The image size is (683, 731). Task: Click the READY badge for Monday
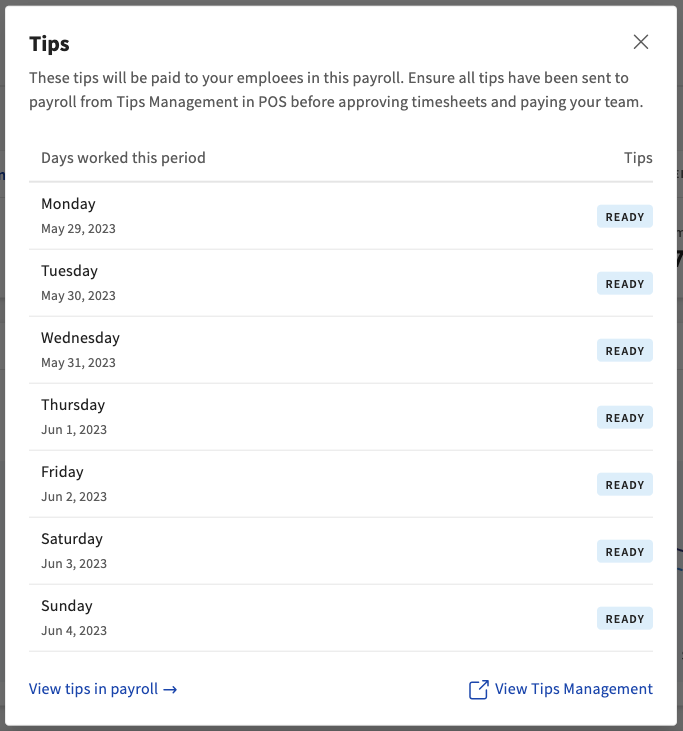pos(625,217)
